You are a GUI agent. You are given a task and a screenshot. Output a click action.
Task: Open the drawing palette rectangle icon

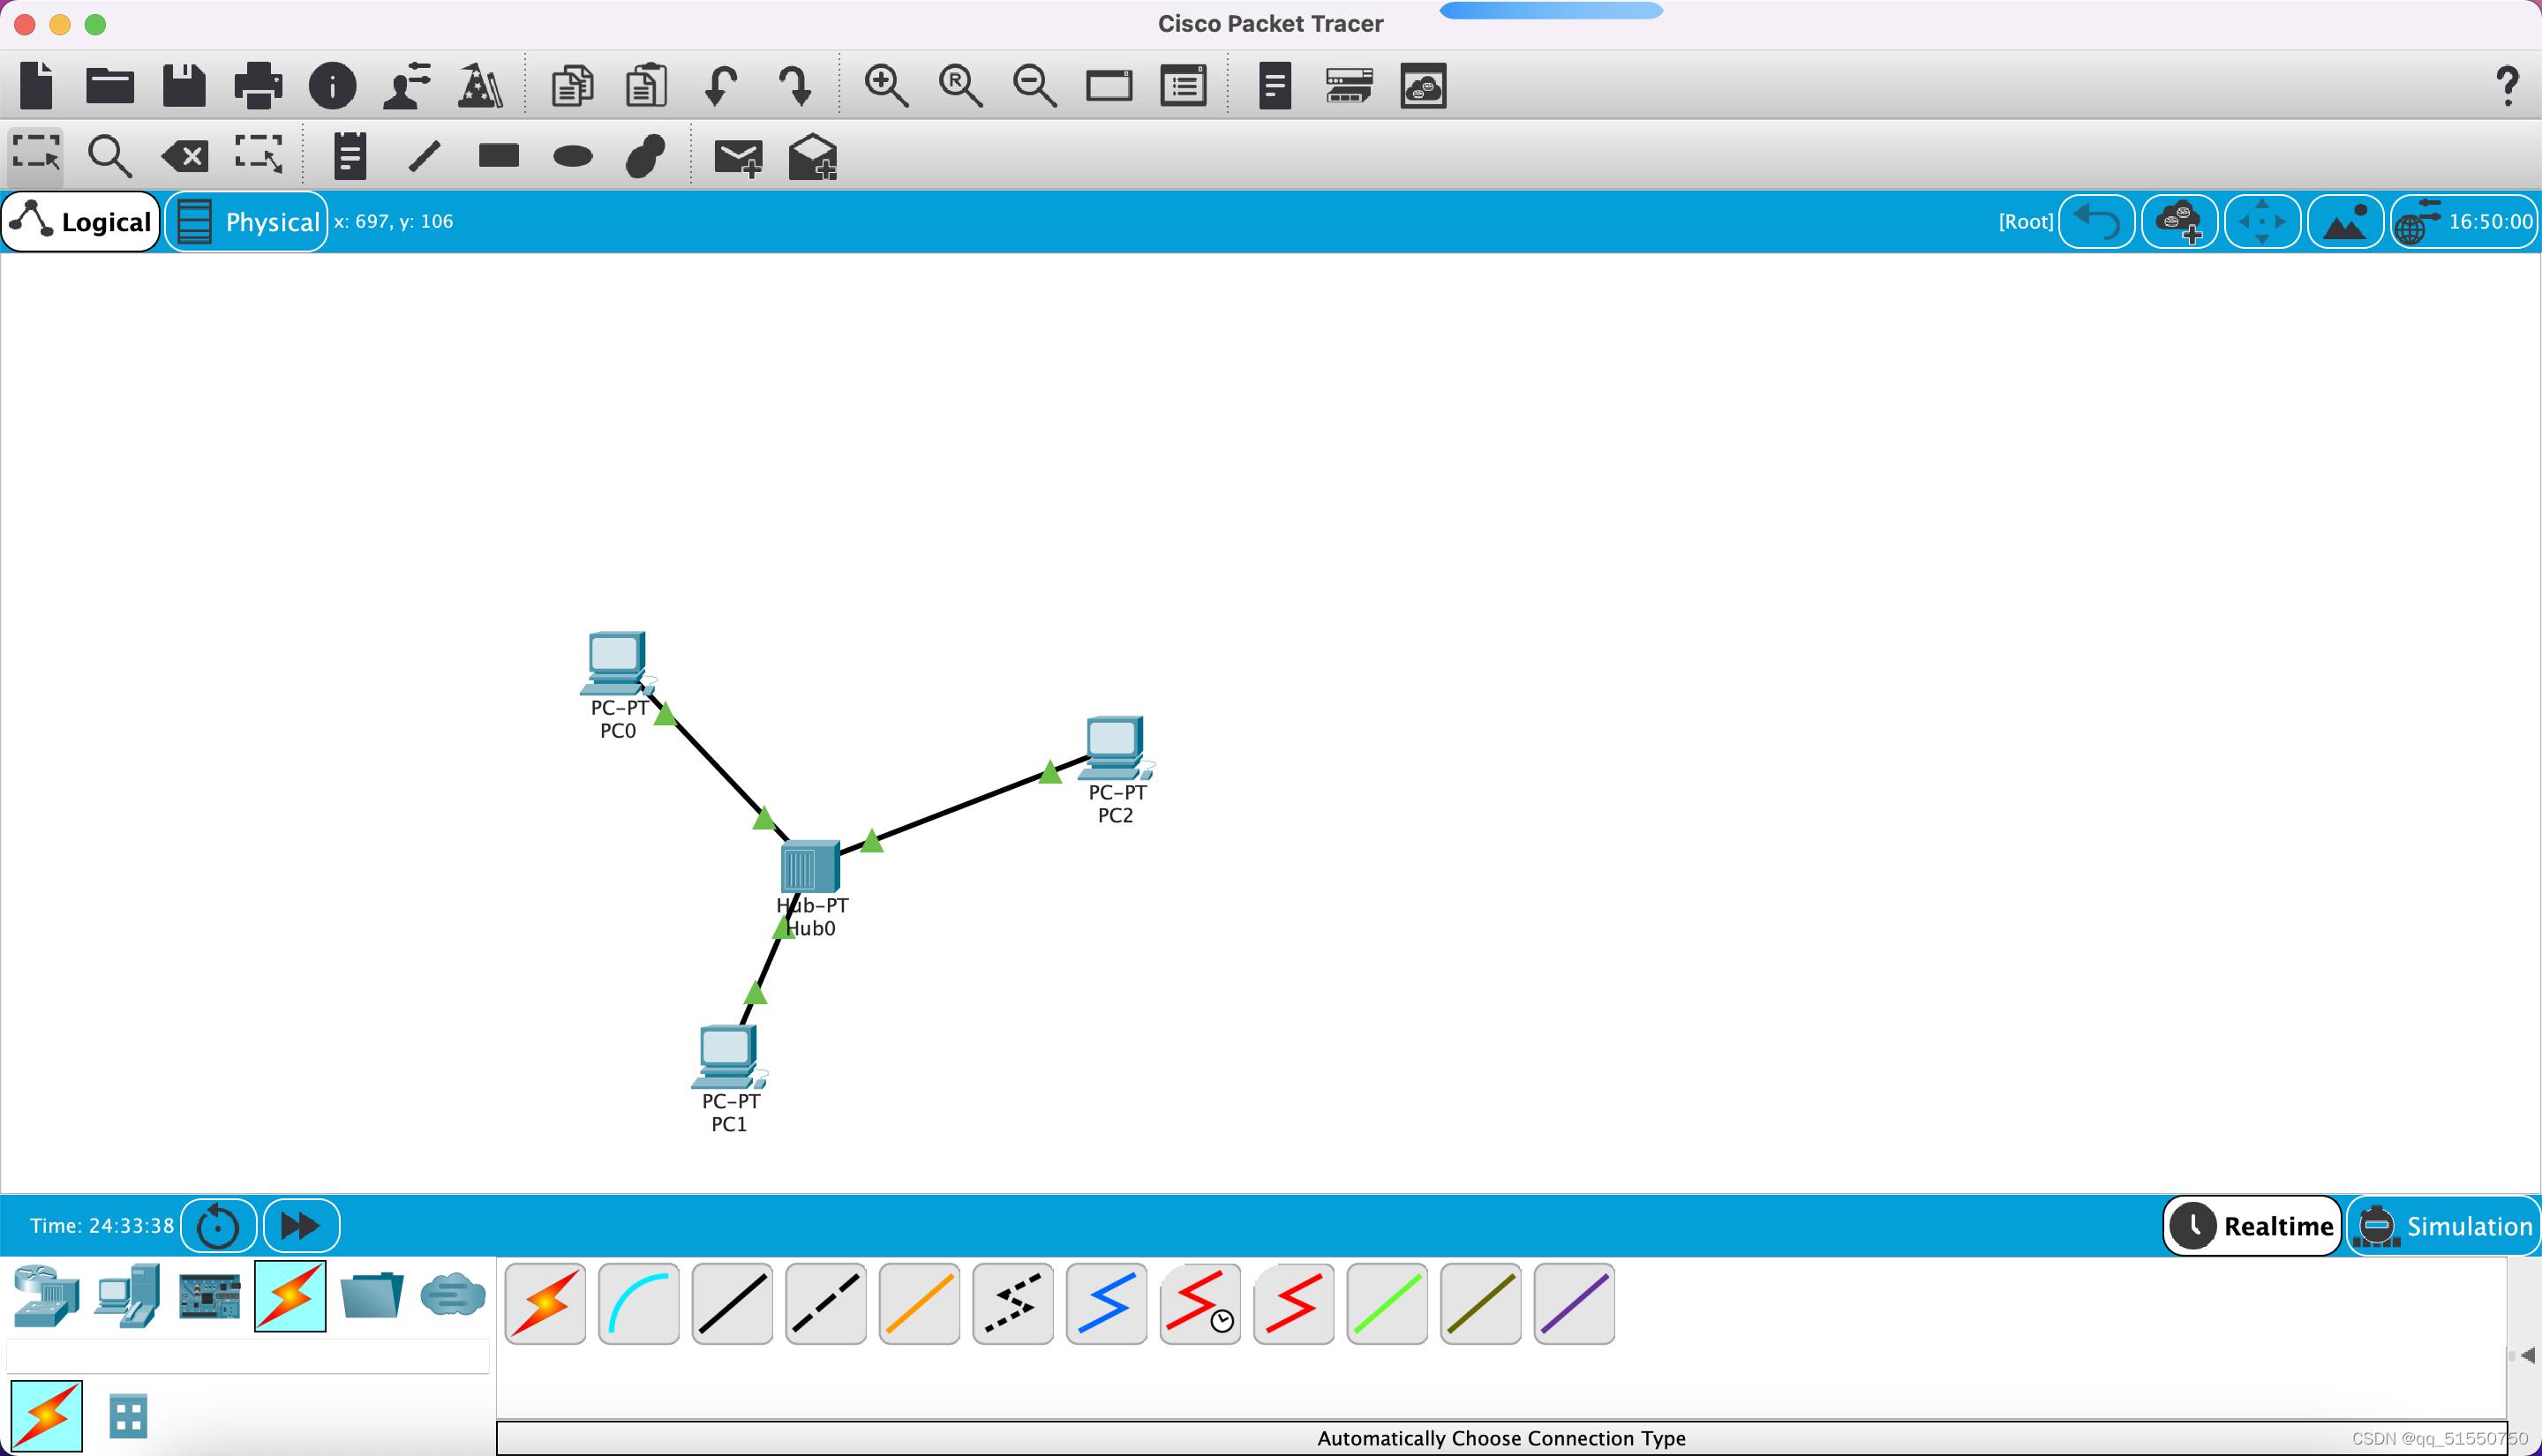pos(1109,85)
